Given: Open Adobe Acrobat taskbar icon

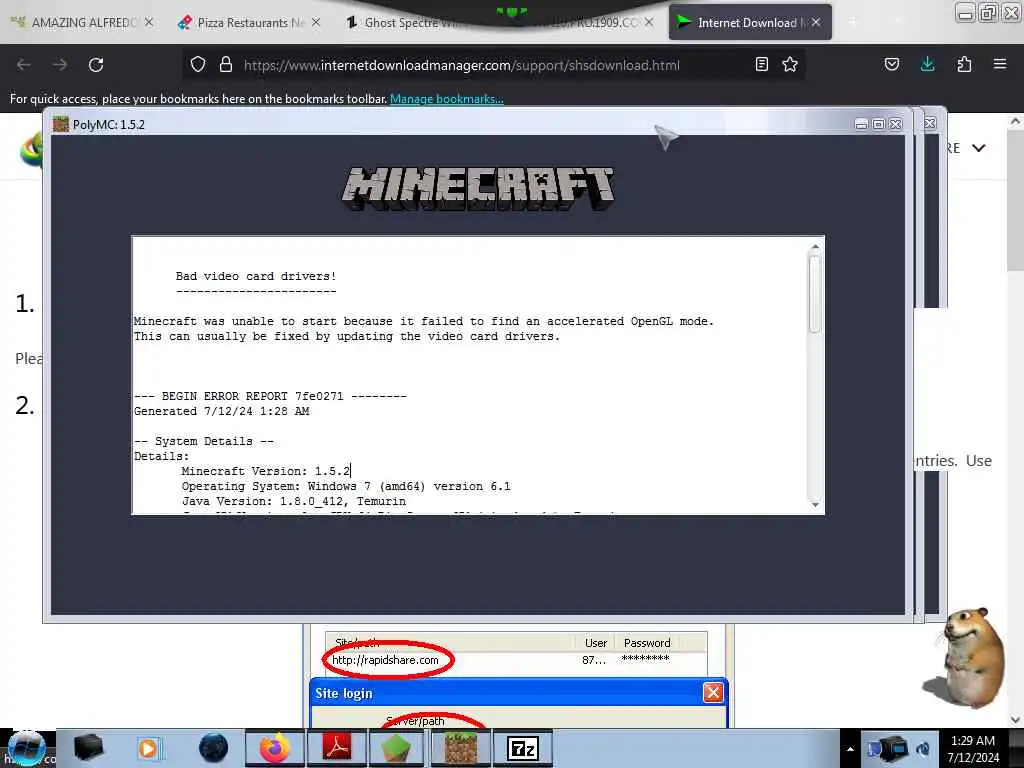Looking at the screenshot, I should click(x=337, y=748).
